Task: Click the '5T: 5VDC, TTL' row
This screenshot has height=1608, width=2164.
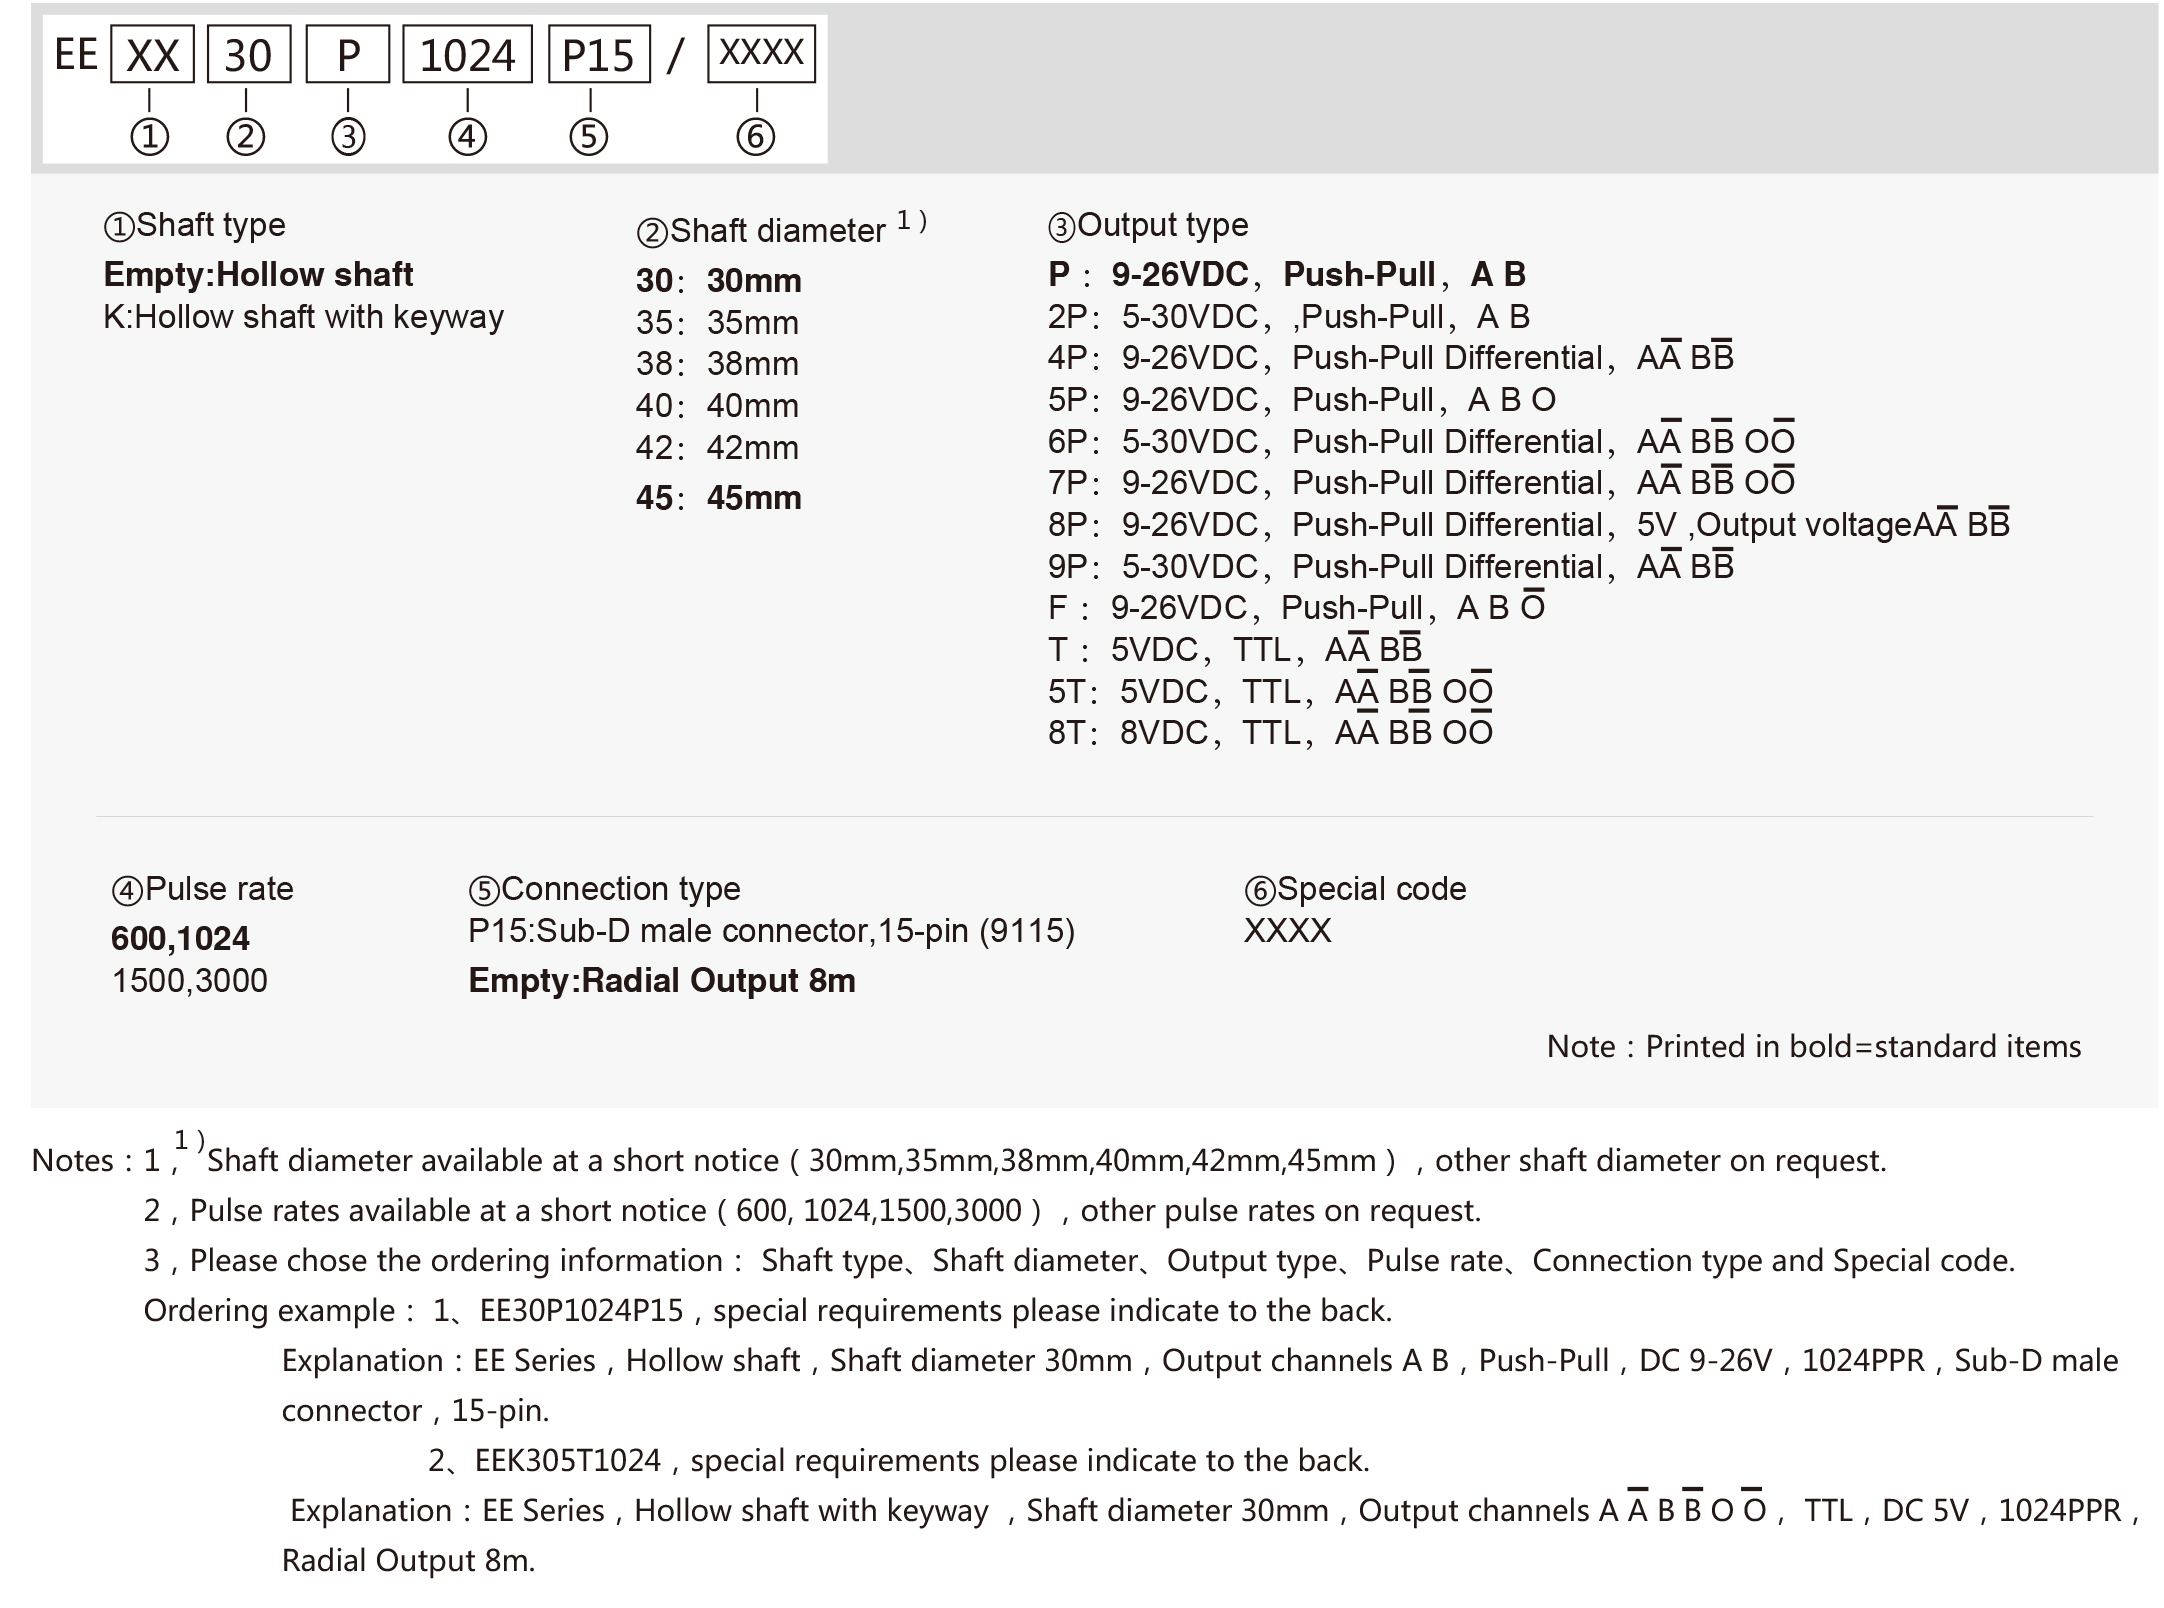Action: tap(1271, 690)
